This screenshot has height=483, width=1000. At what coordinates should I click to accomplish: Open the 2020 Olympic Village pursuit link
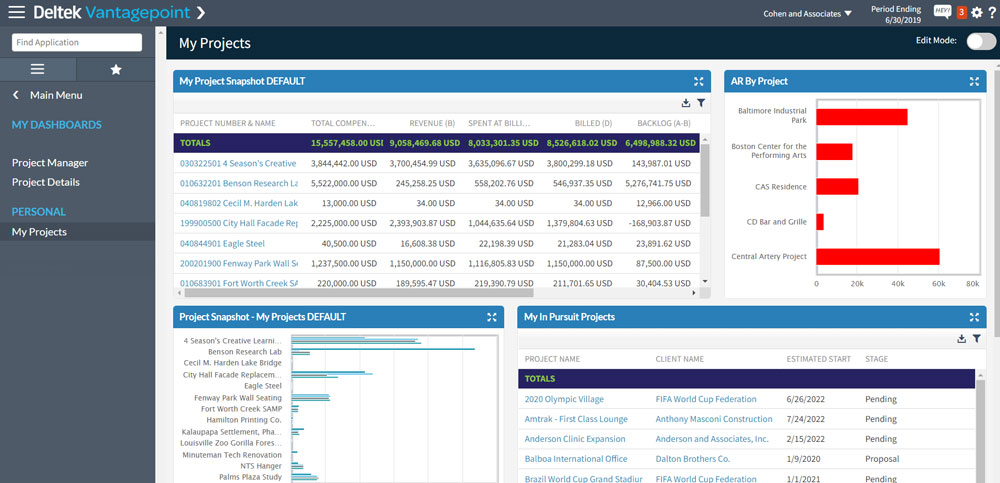[564, 399]
